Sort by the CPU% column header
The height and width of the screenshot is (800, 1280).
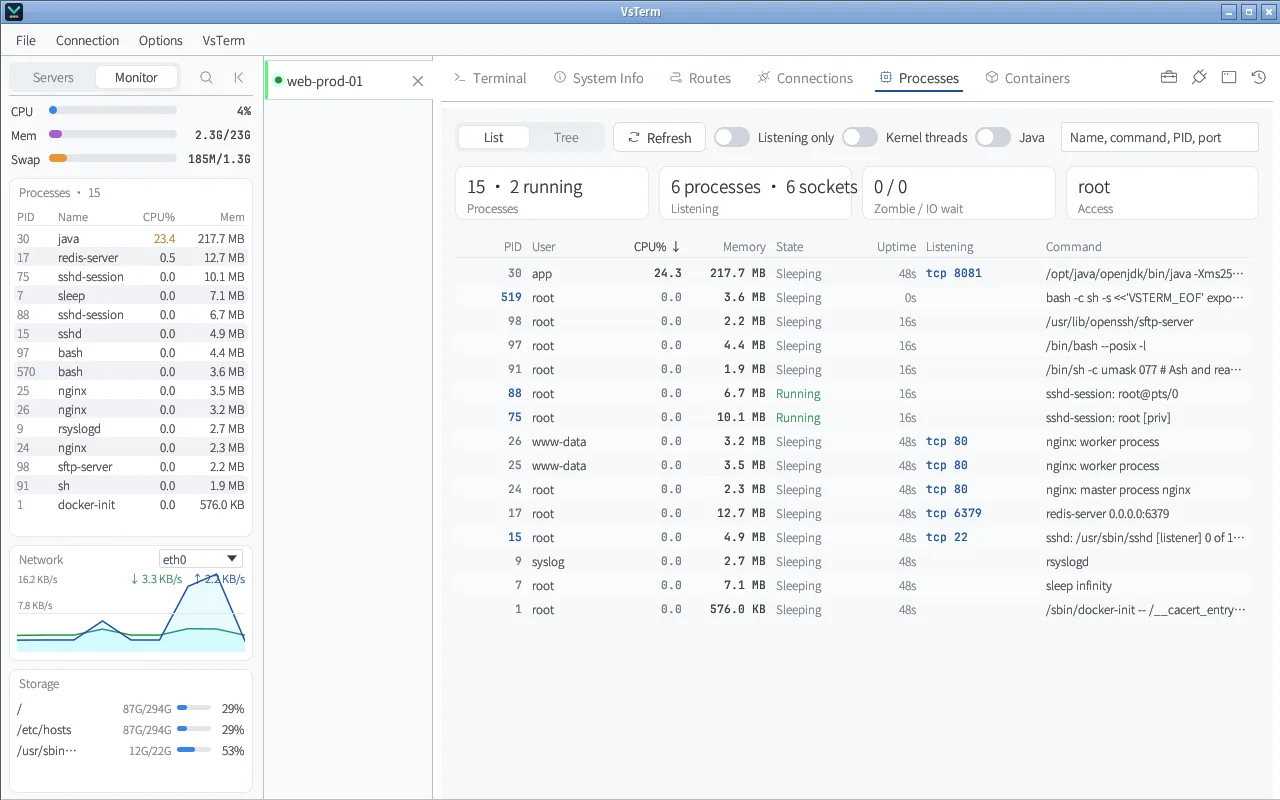click(657, 247)
